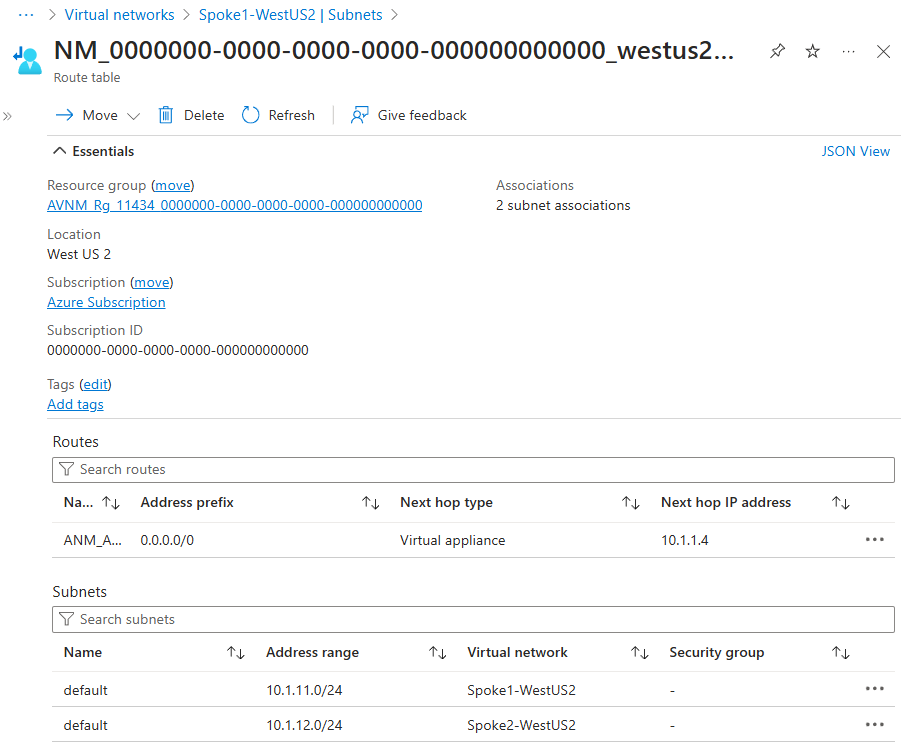
Task: Go to Spoke1-WestUS2 | Subnets breadcrumb
Action: [x=290, y=15]
